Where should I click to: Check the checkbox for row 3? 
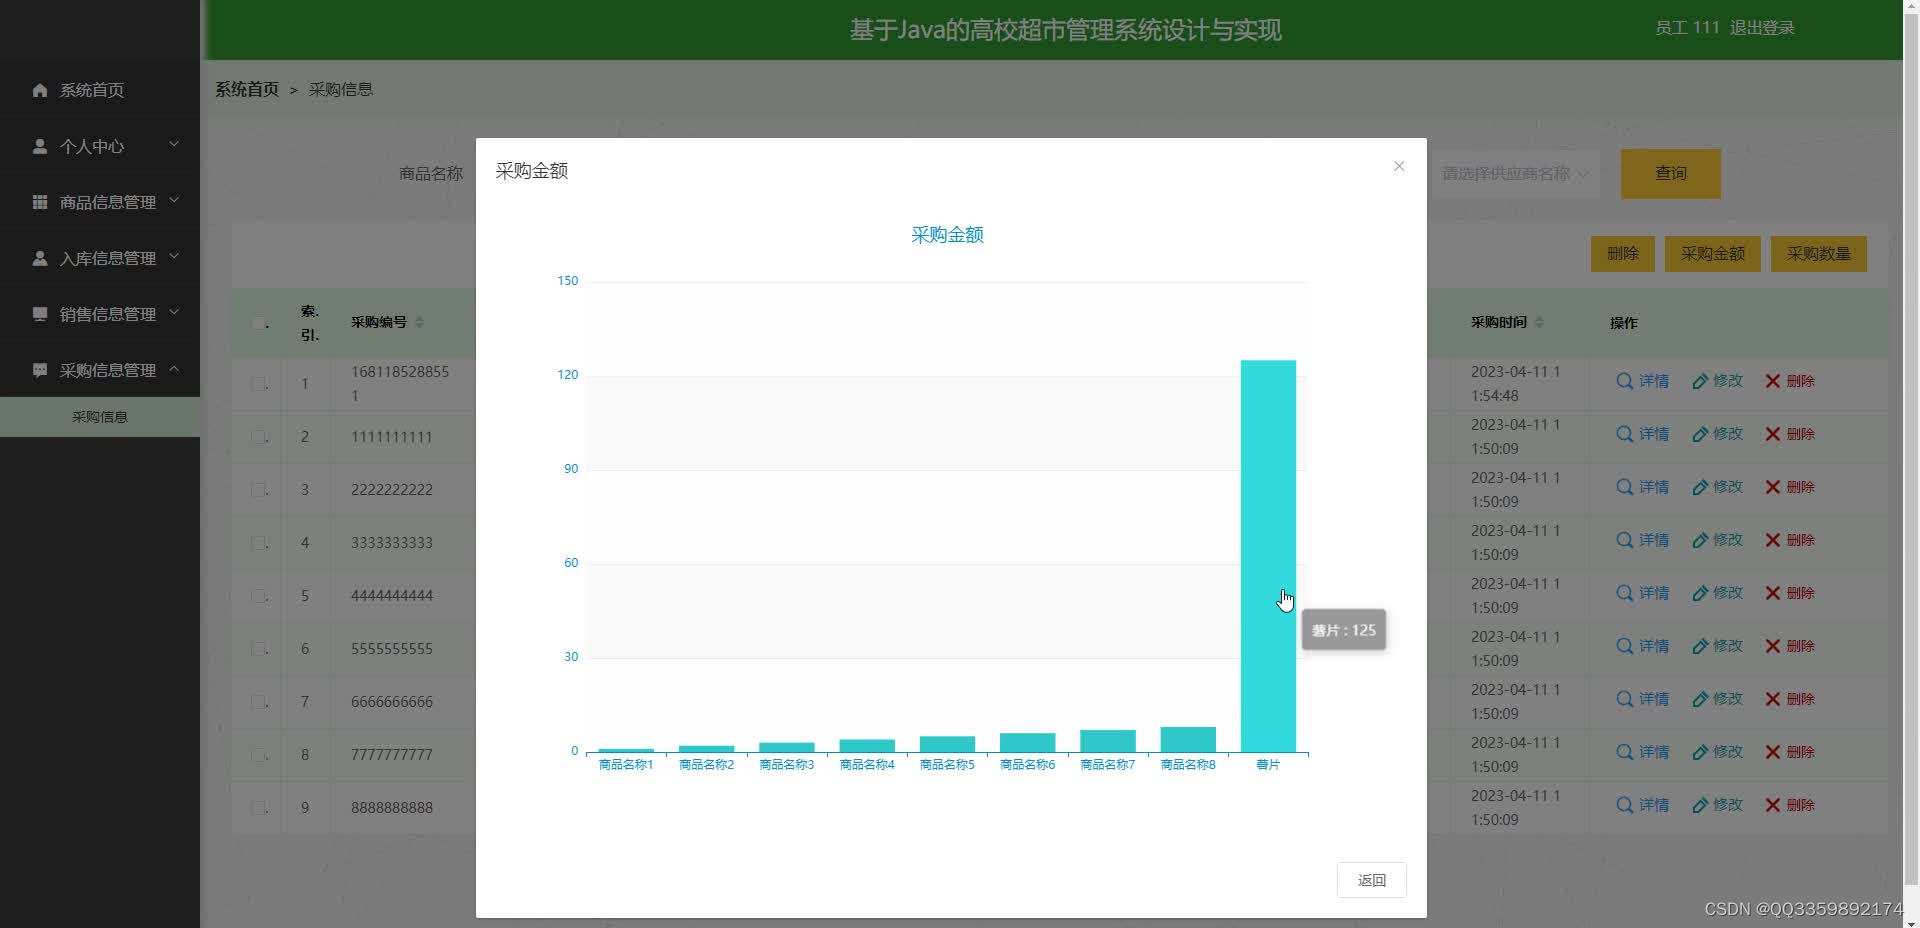[258, 490]
